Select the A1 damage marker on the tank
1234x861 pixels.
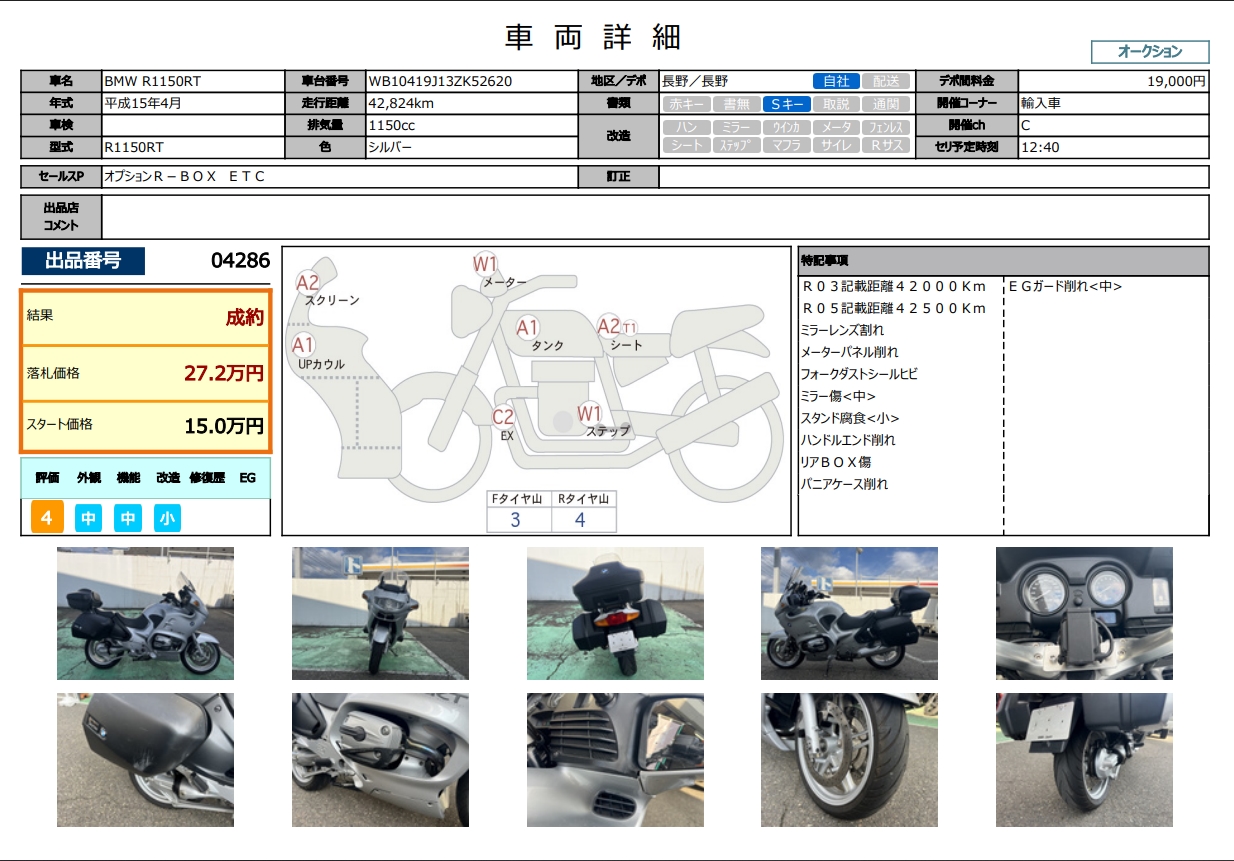528,327
